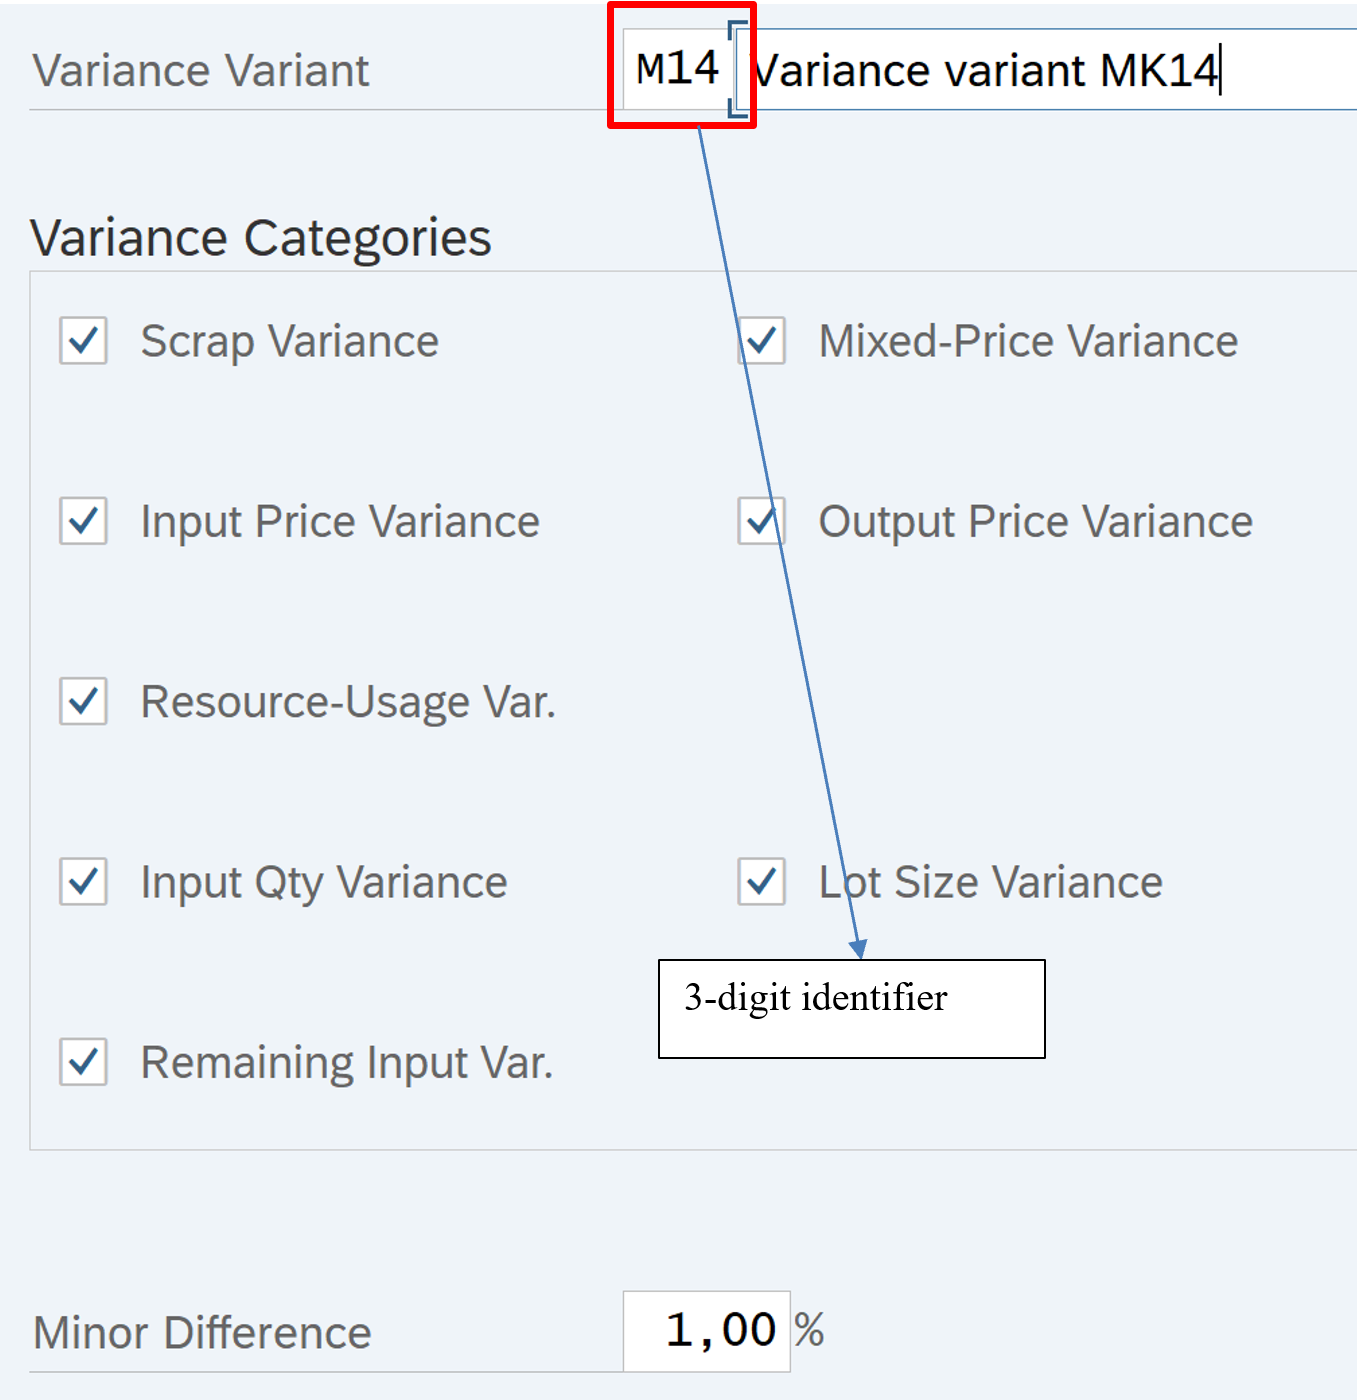Toggle the Input Qty Variance checkbox
This screenshot has width=1357, height=1400.
(83, 882)
